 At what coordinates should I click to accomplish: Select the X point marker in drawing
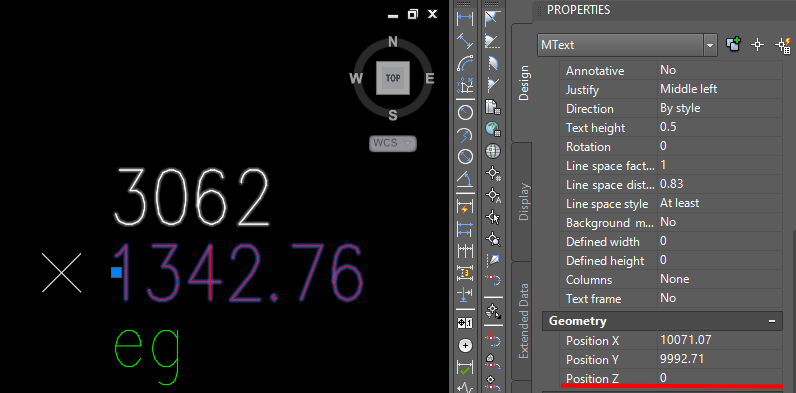click(x=61, y=273)
